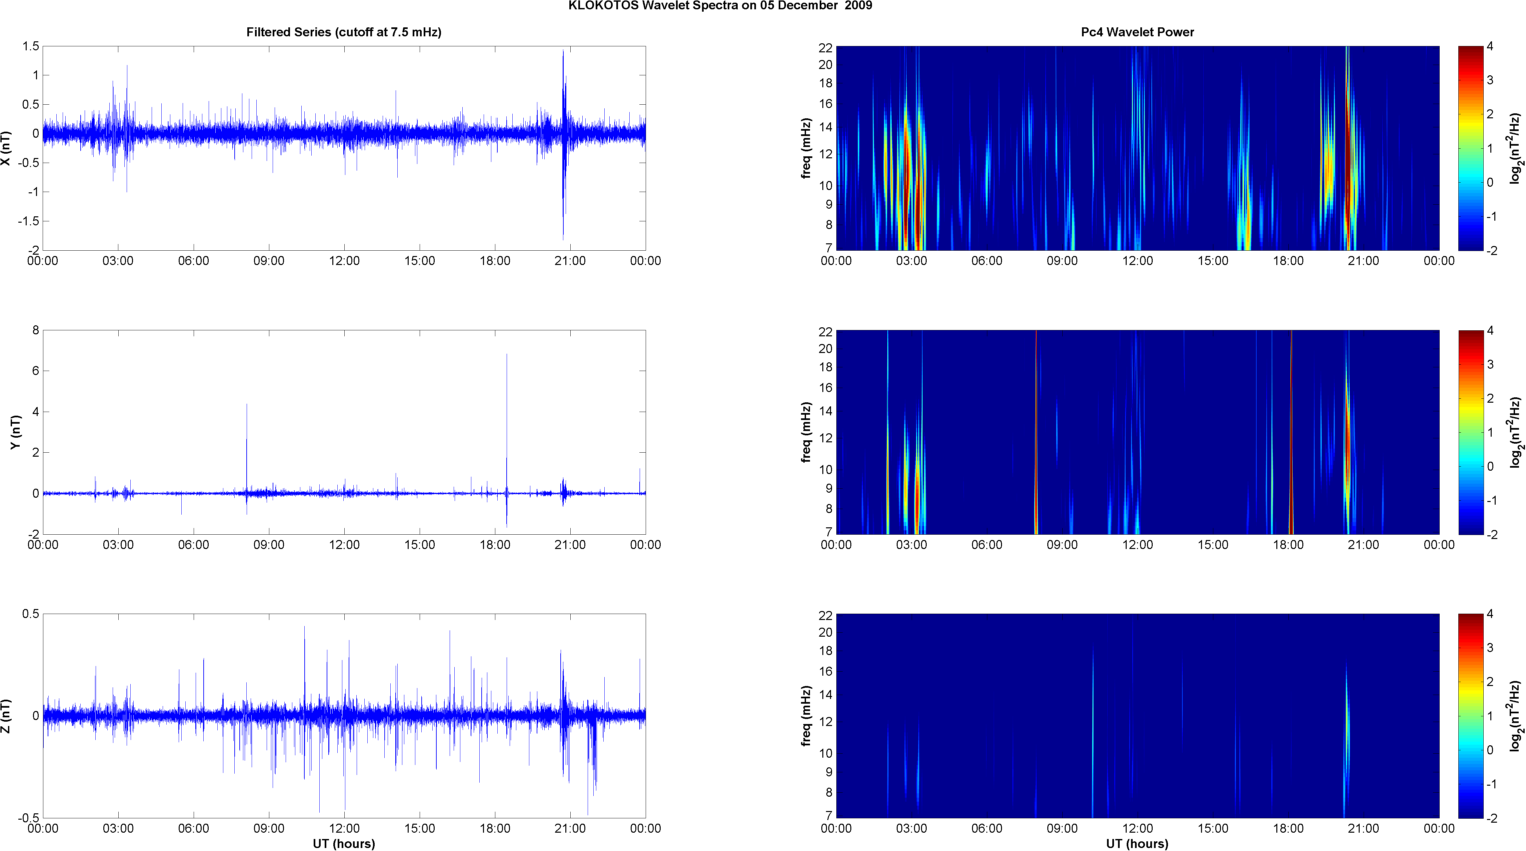Click the Z (nT) axis label
The width and height of the screenshot is (1526, 851).
coord(7,716)
